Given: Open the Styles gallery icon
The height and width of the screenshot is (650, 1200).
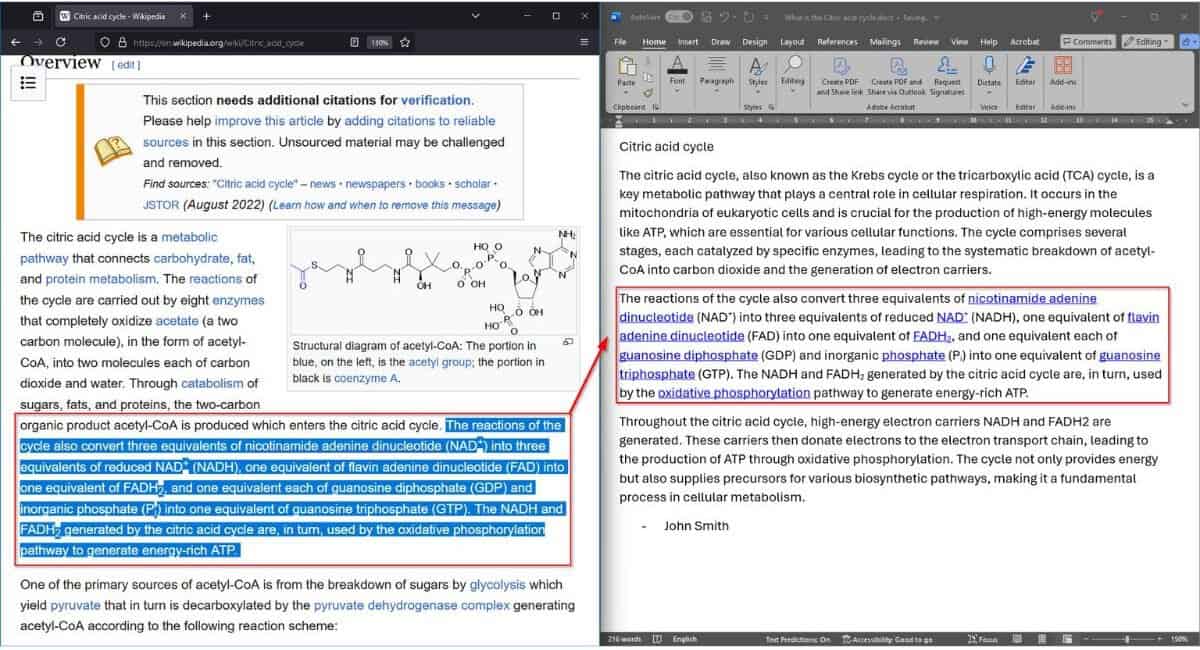Looking at the screenshot, I should coord(759,65).
